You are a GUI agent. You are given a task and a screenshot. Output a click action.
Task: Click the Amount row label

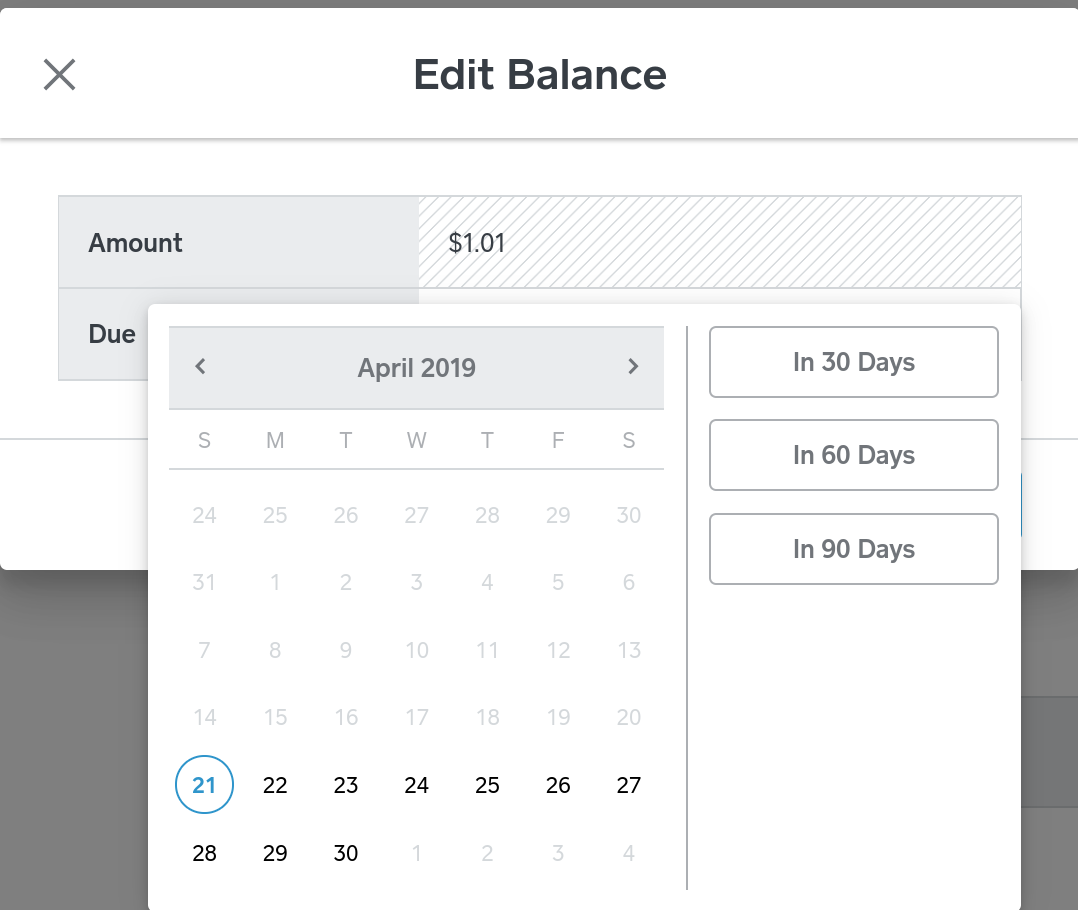(x=136, y=243)
